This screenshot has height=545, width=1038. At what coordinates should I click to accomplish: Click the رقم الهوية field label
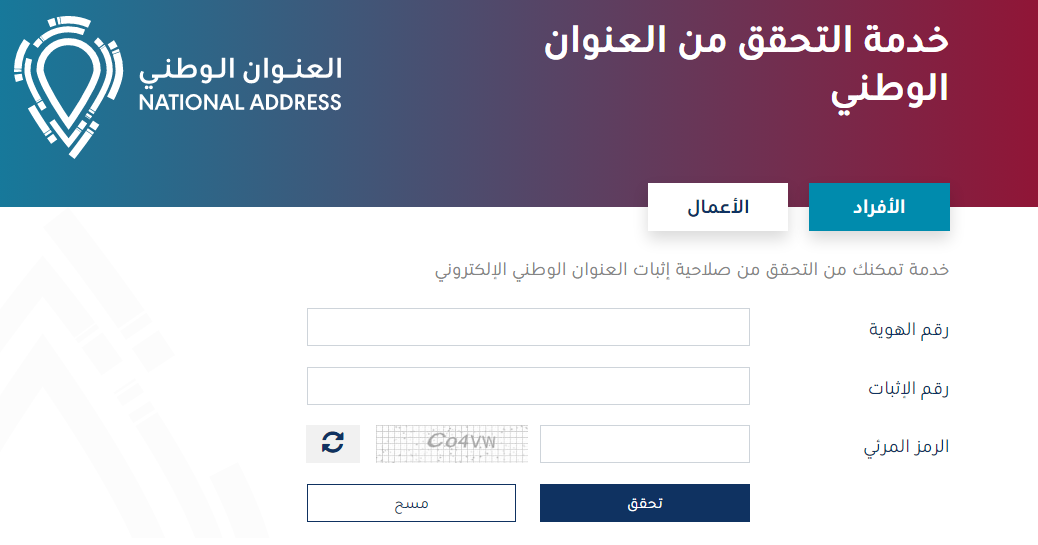[x=908, y=329]
